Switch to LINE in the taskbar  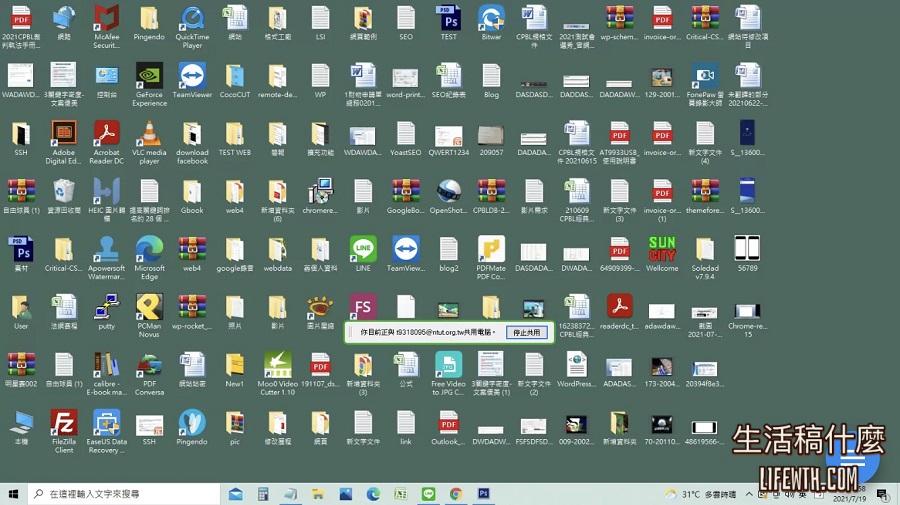coord(428,494)
